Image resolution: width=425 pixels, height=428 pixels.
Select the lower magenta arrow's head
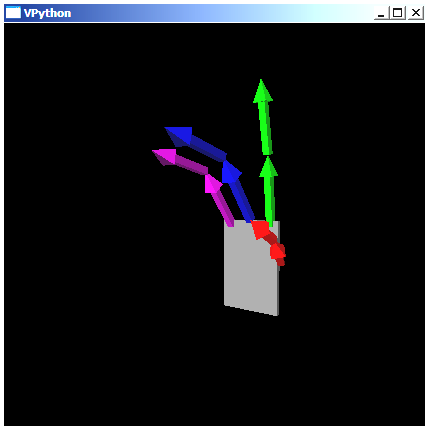(212, 184)
